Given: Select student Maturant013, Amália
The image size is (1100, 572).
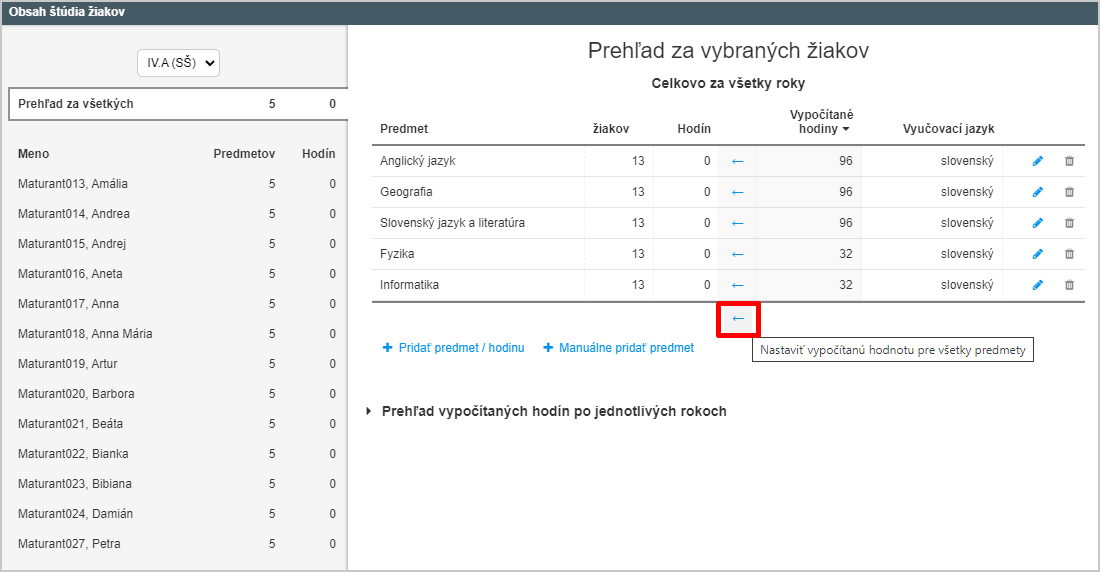Looking at the screenshot, I should coord(177,184).
